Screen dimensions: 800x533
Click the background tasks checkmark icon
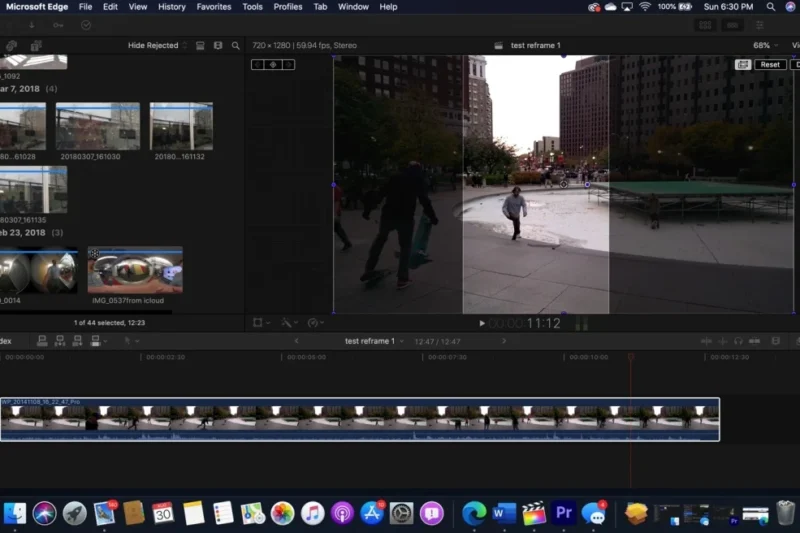(x=86, y=25)
